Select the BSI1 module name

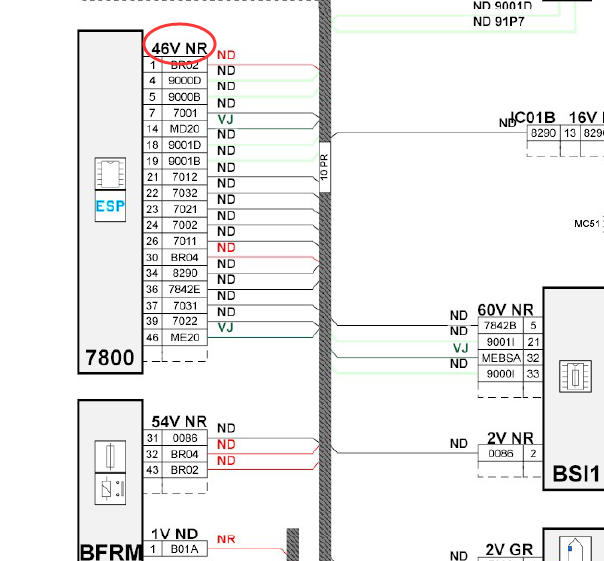(576, 474)
